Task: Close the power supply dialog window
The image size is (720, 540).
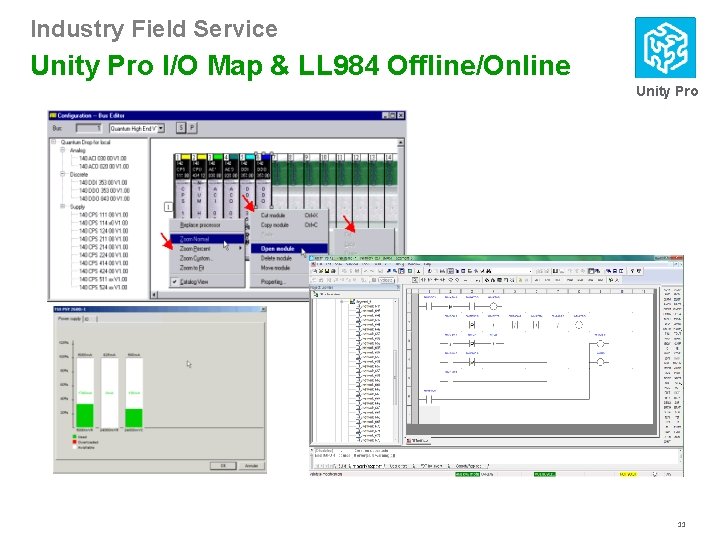Action: [263, 309]
